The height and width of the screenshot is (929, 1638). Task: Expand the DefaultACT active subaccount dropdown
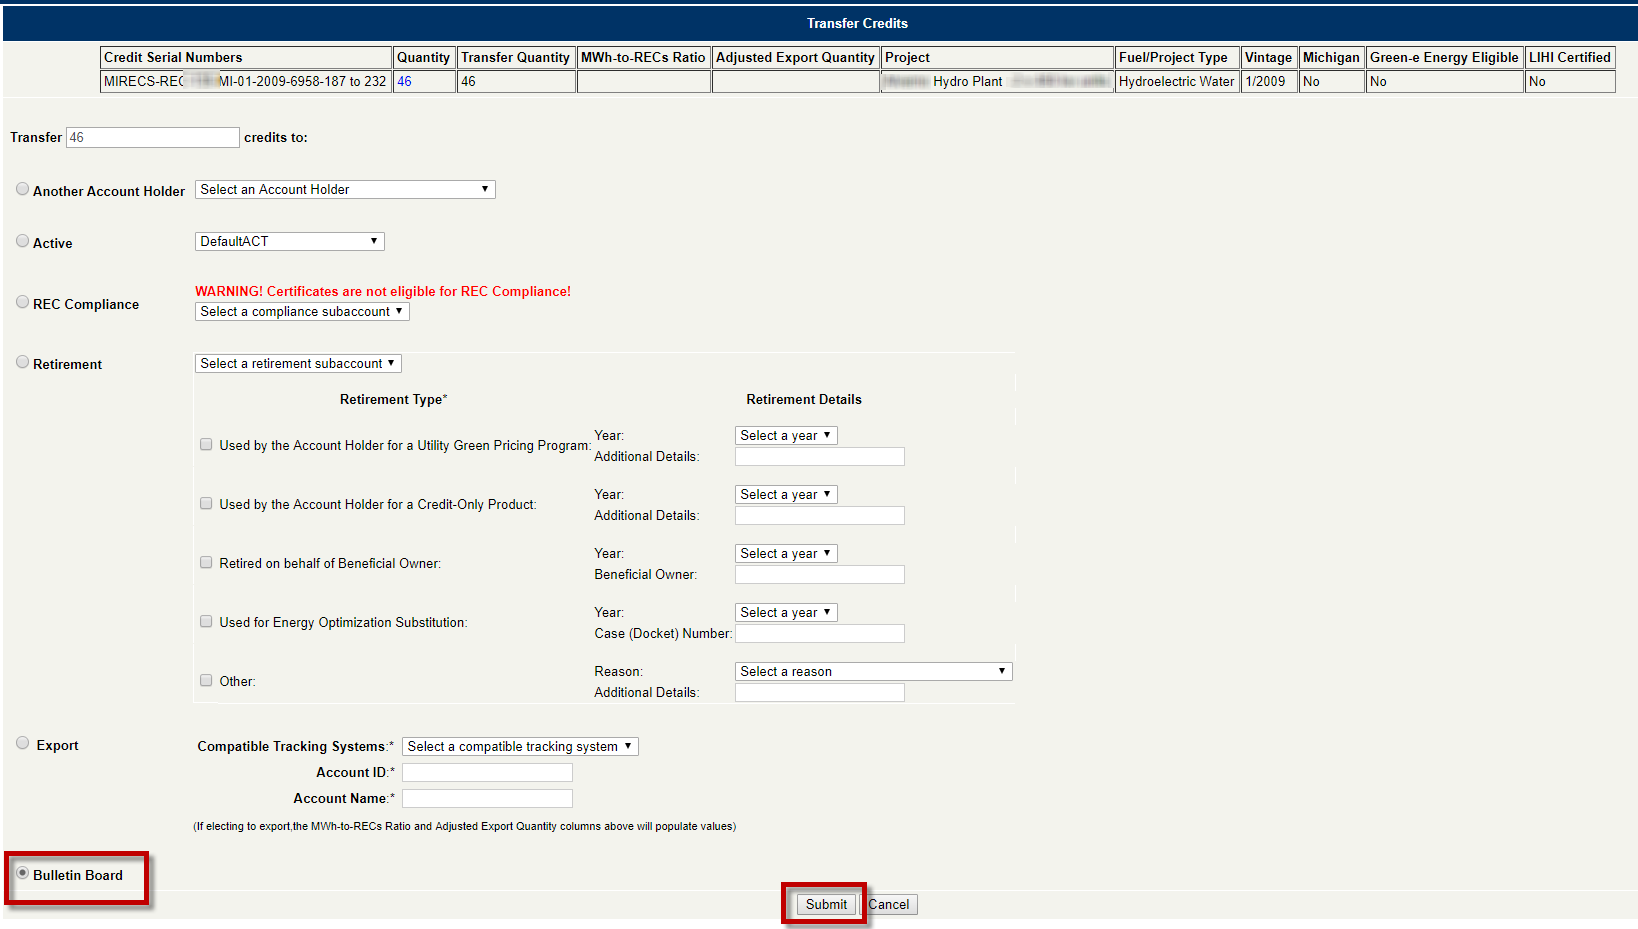click(289, 242)
